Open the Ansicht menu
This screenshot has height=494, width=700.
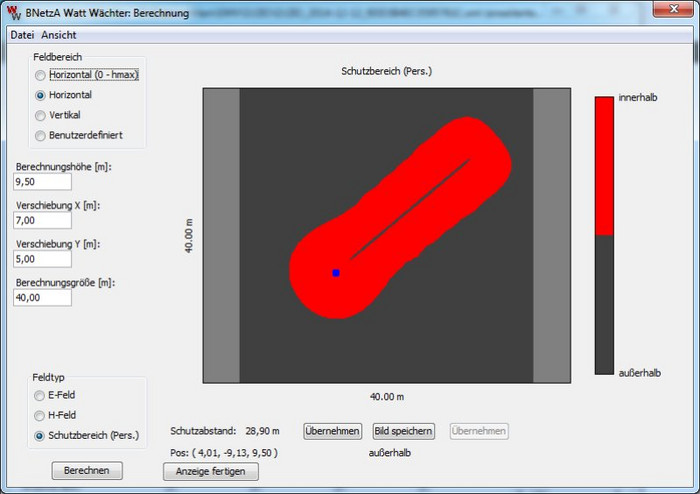pyautogui.click(x=58, y=35)
